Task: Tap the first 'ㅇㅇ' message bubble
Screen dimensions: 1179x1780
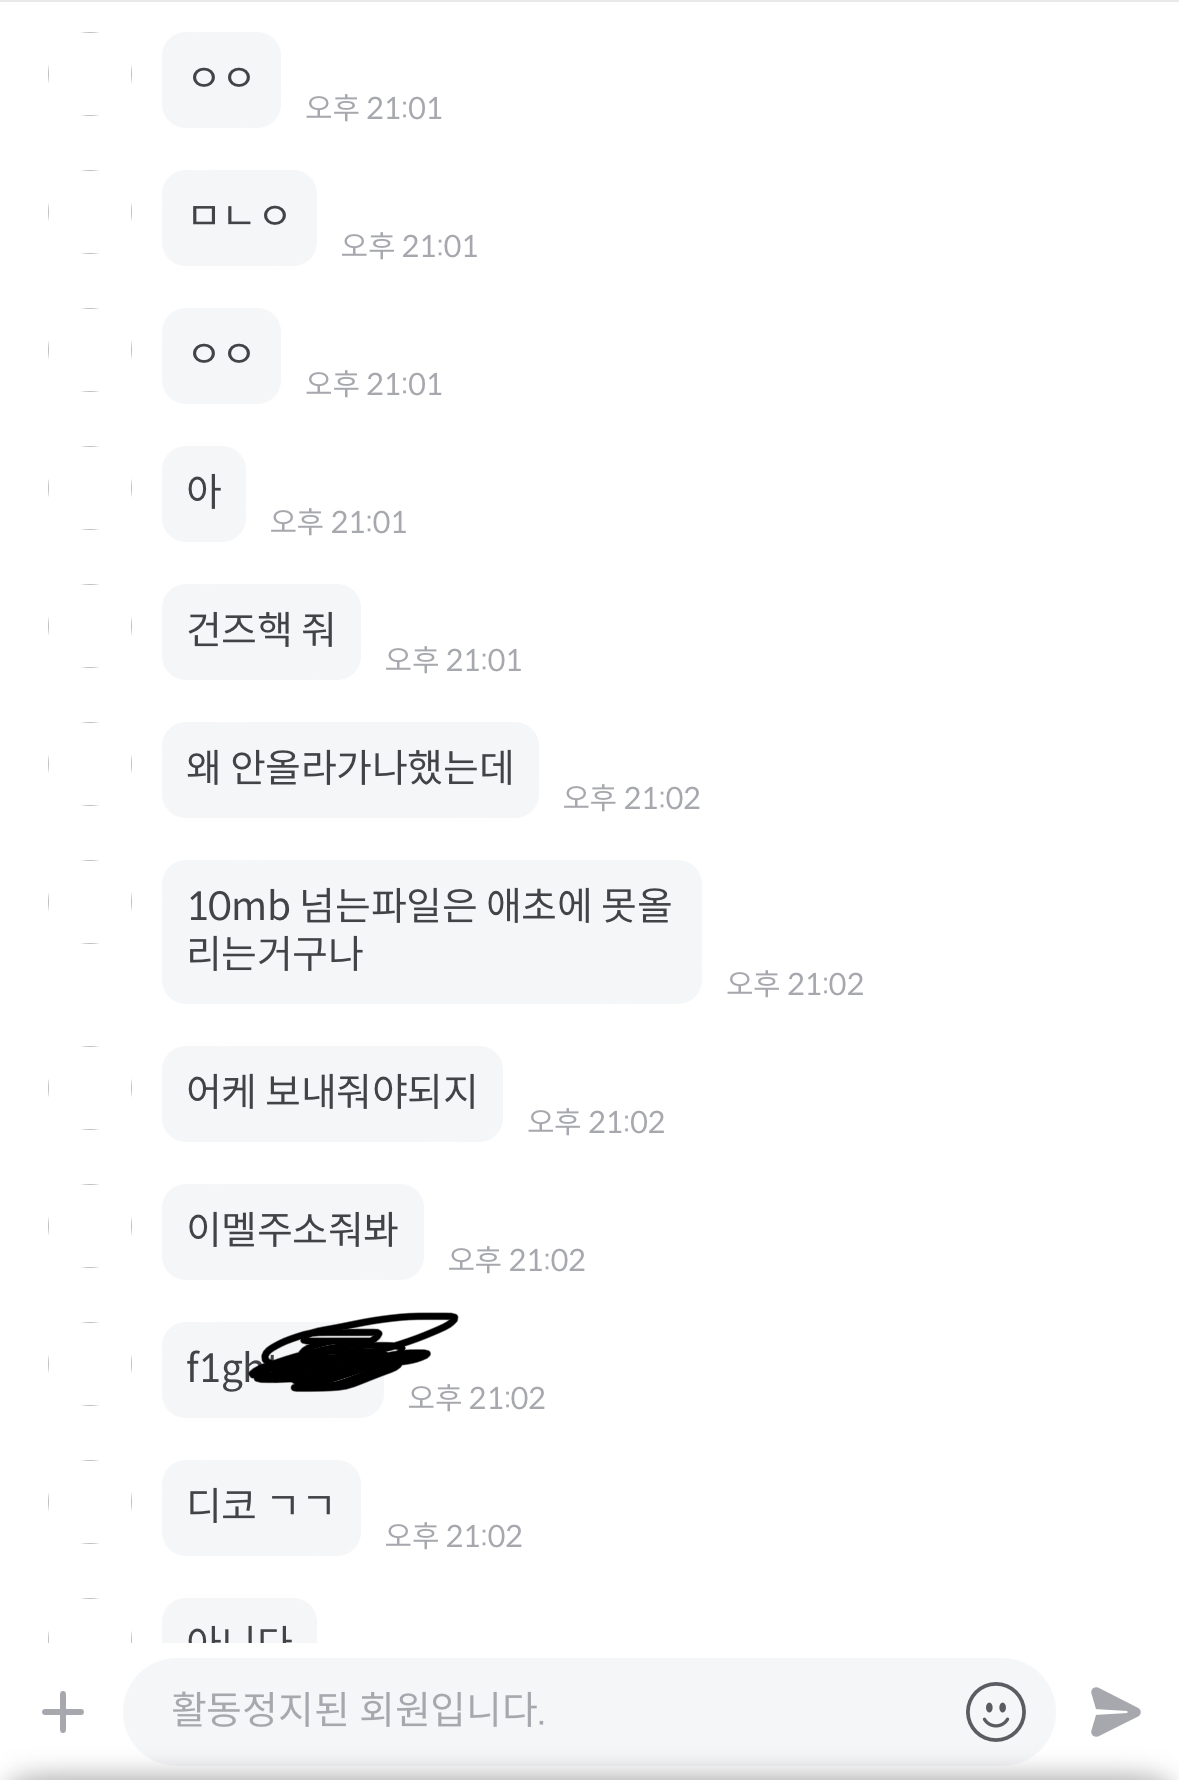Action: (221, 80)
